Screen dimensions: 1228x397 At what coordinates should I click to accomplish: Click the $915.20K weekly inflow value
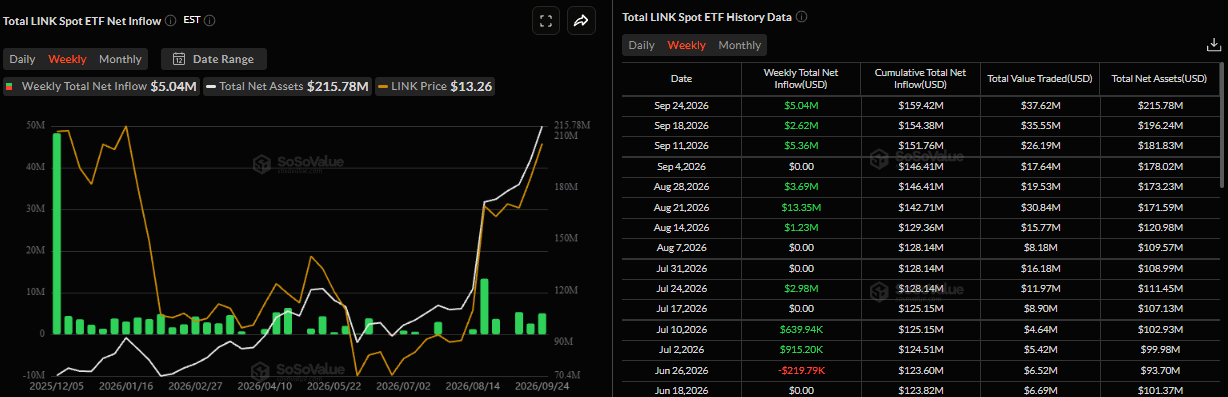(x=800, y=349)
